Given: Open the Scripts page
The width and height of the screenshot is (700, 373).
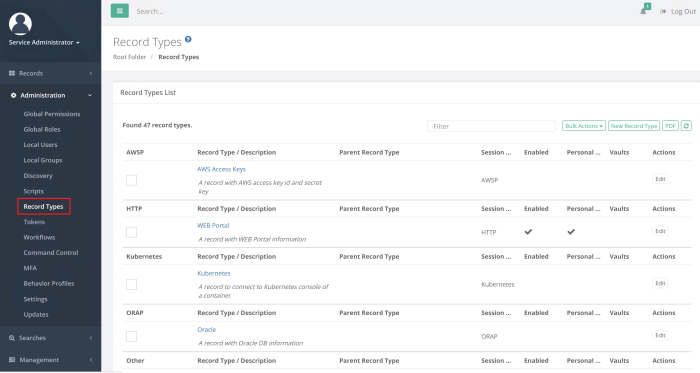Looking at the screenshot, I should tap(33, 191).
